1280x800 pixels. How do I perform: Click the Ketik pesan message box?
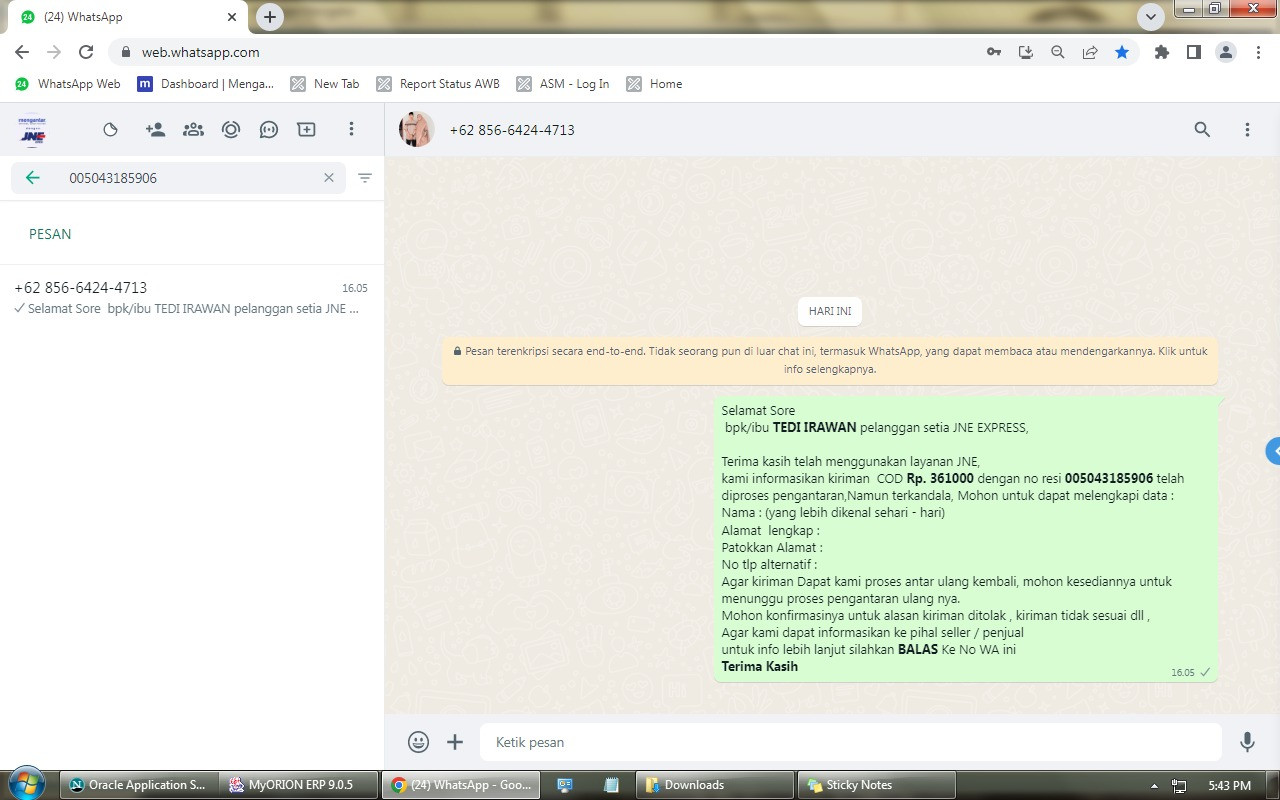click(x=851, y=742)
